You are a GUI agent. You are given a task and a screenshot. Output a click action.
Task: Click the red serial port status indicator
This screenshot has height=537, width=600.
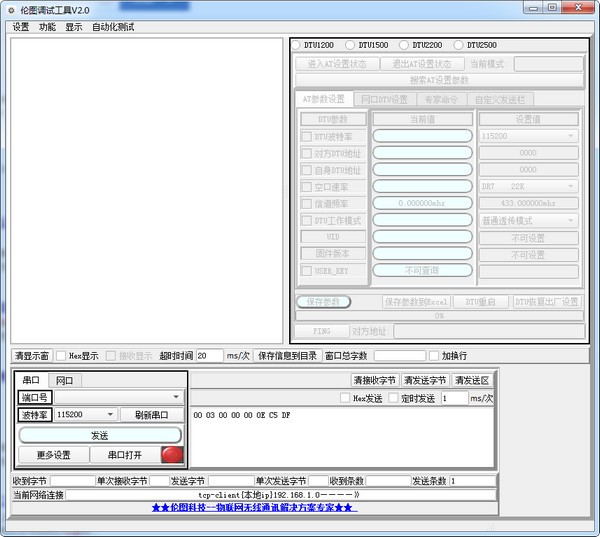(x=172, y=455)
